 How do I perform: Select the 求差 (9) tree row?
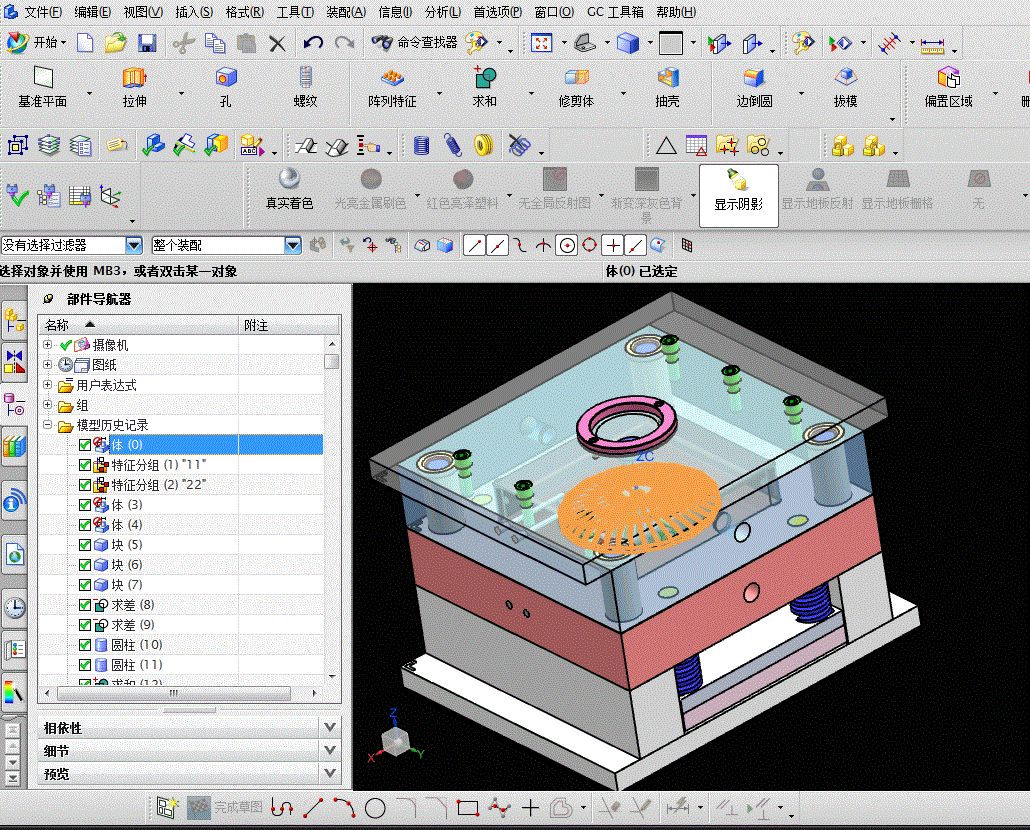pos(181,624)
